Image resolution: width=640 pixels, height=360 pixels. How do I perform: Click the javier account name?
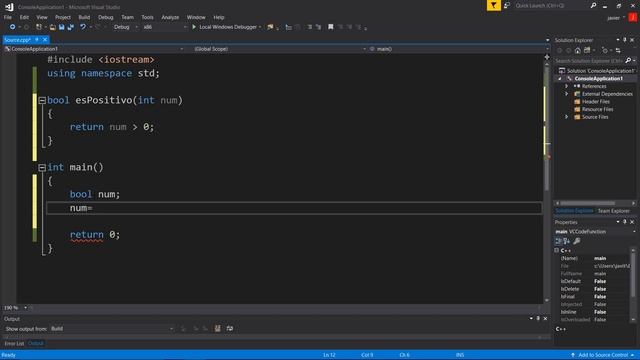tap(613, 18)
